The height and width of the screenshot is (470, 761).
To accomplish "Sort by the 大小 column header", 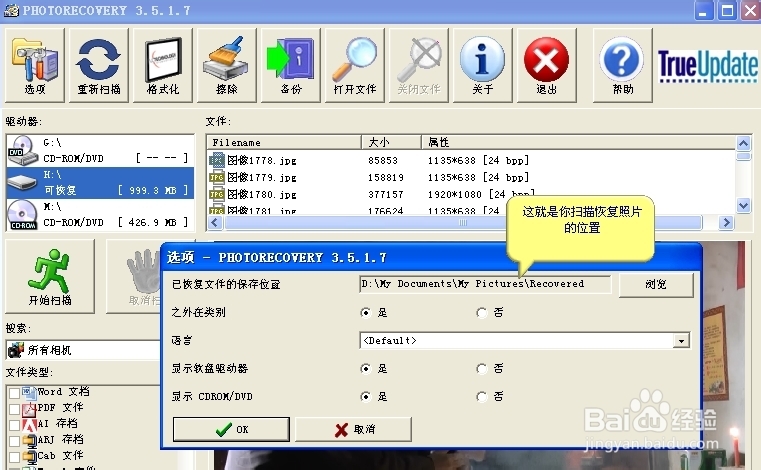I will tap(391, 142).
